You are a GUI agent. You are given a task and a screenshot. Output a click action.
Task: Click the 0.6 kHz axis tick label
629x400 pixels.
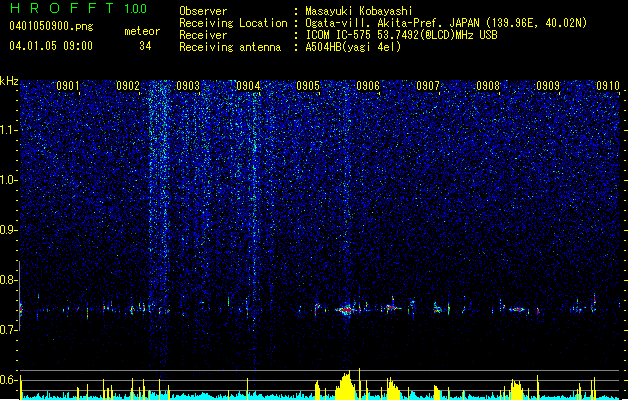click(x=8, y=380)
